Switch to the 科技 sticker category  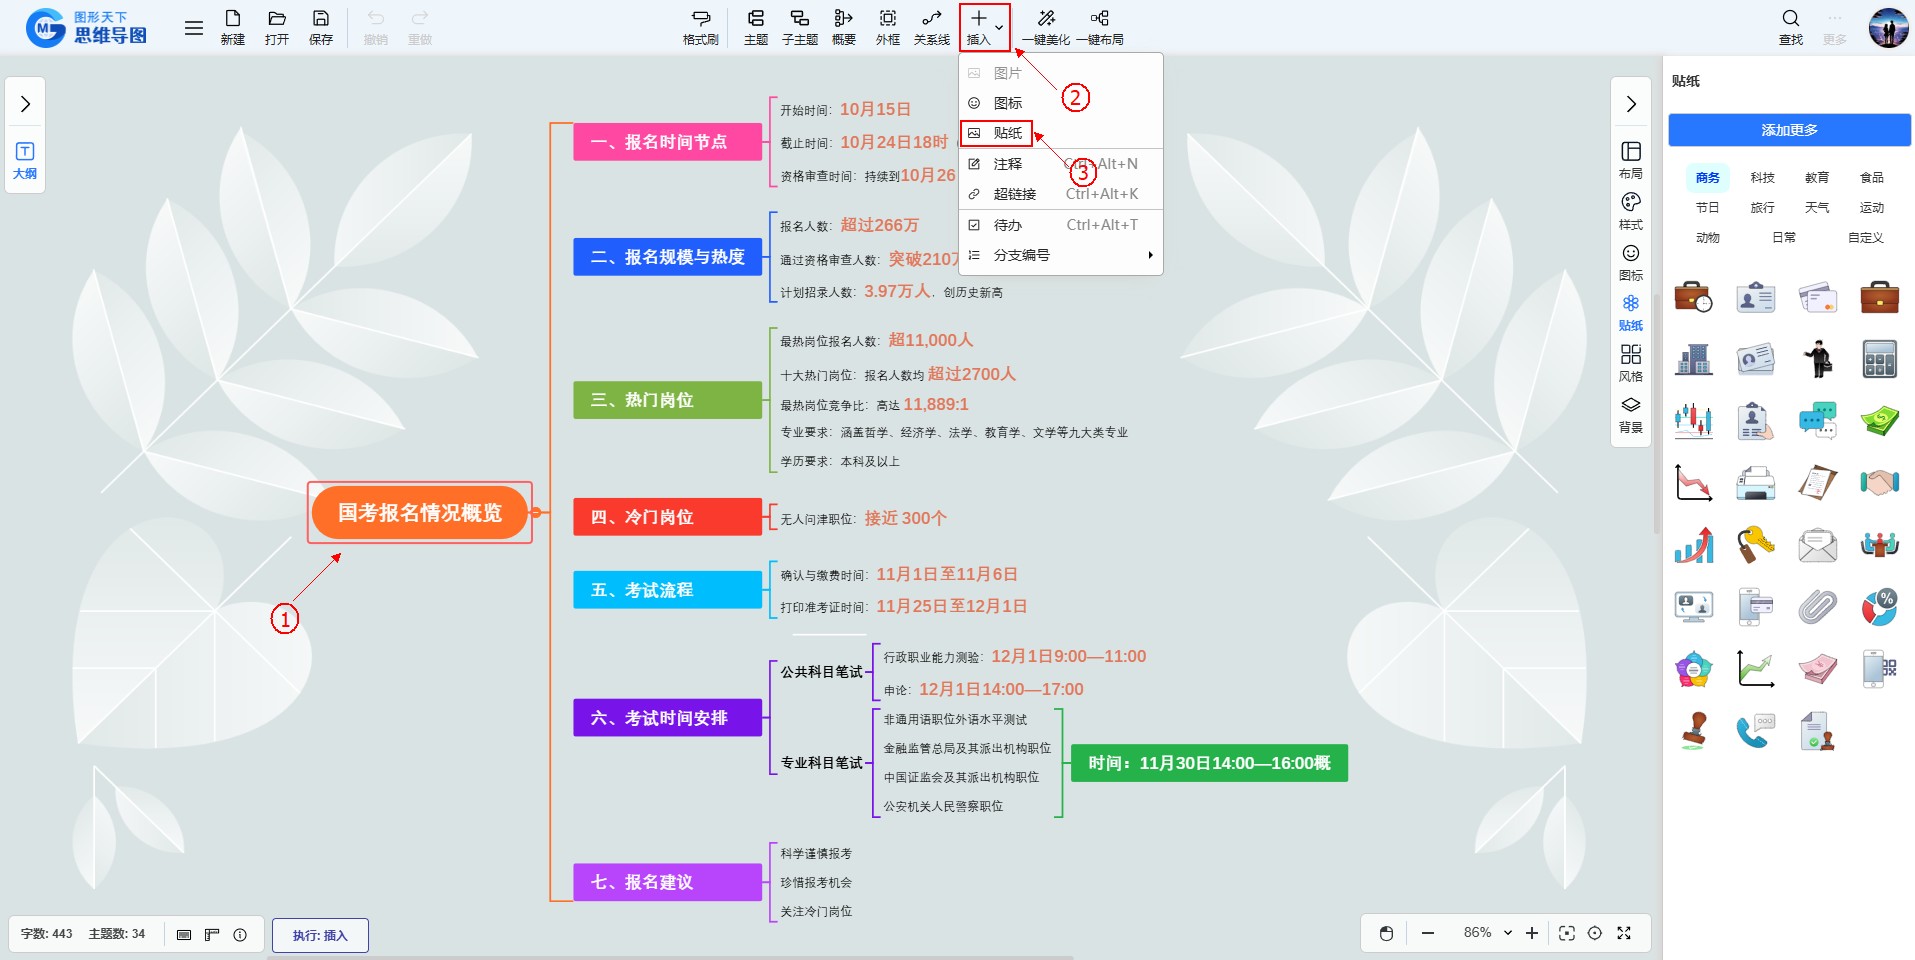1762,177
